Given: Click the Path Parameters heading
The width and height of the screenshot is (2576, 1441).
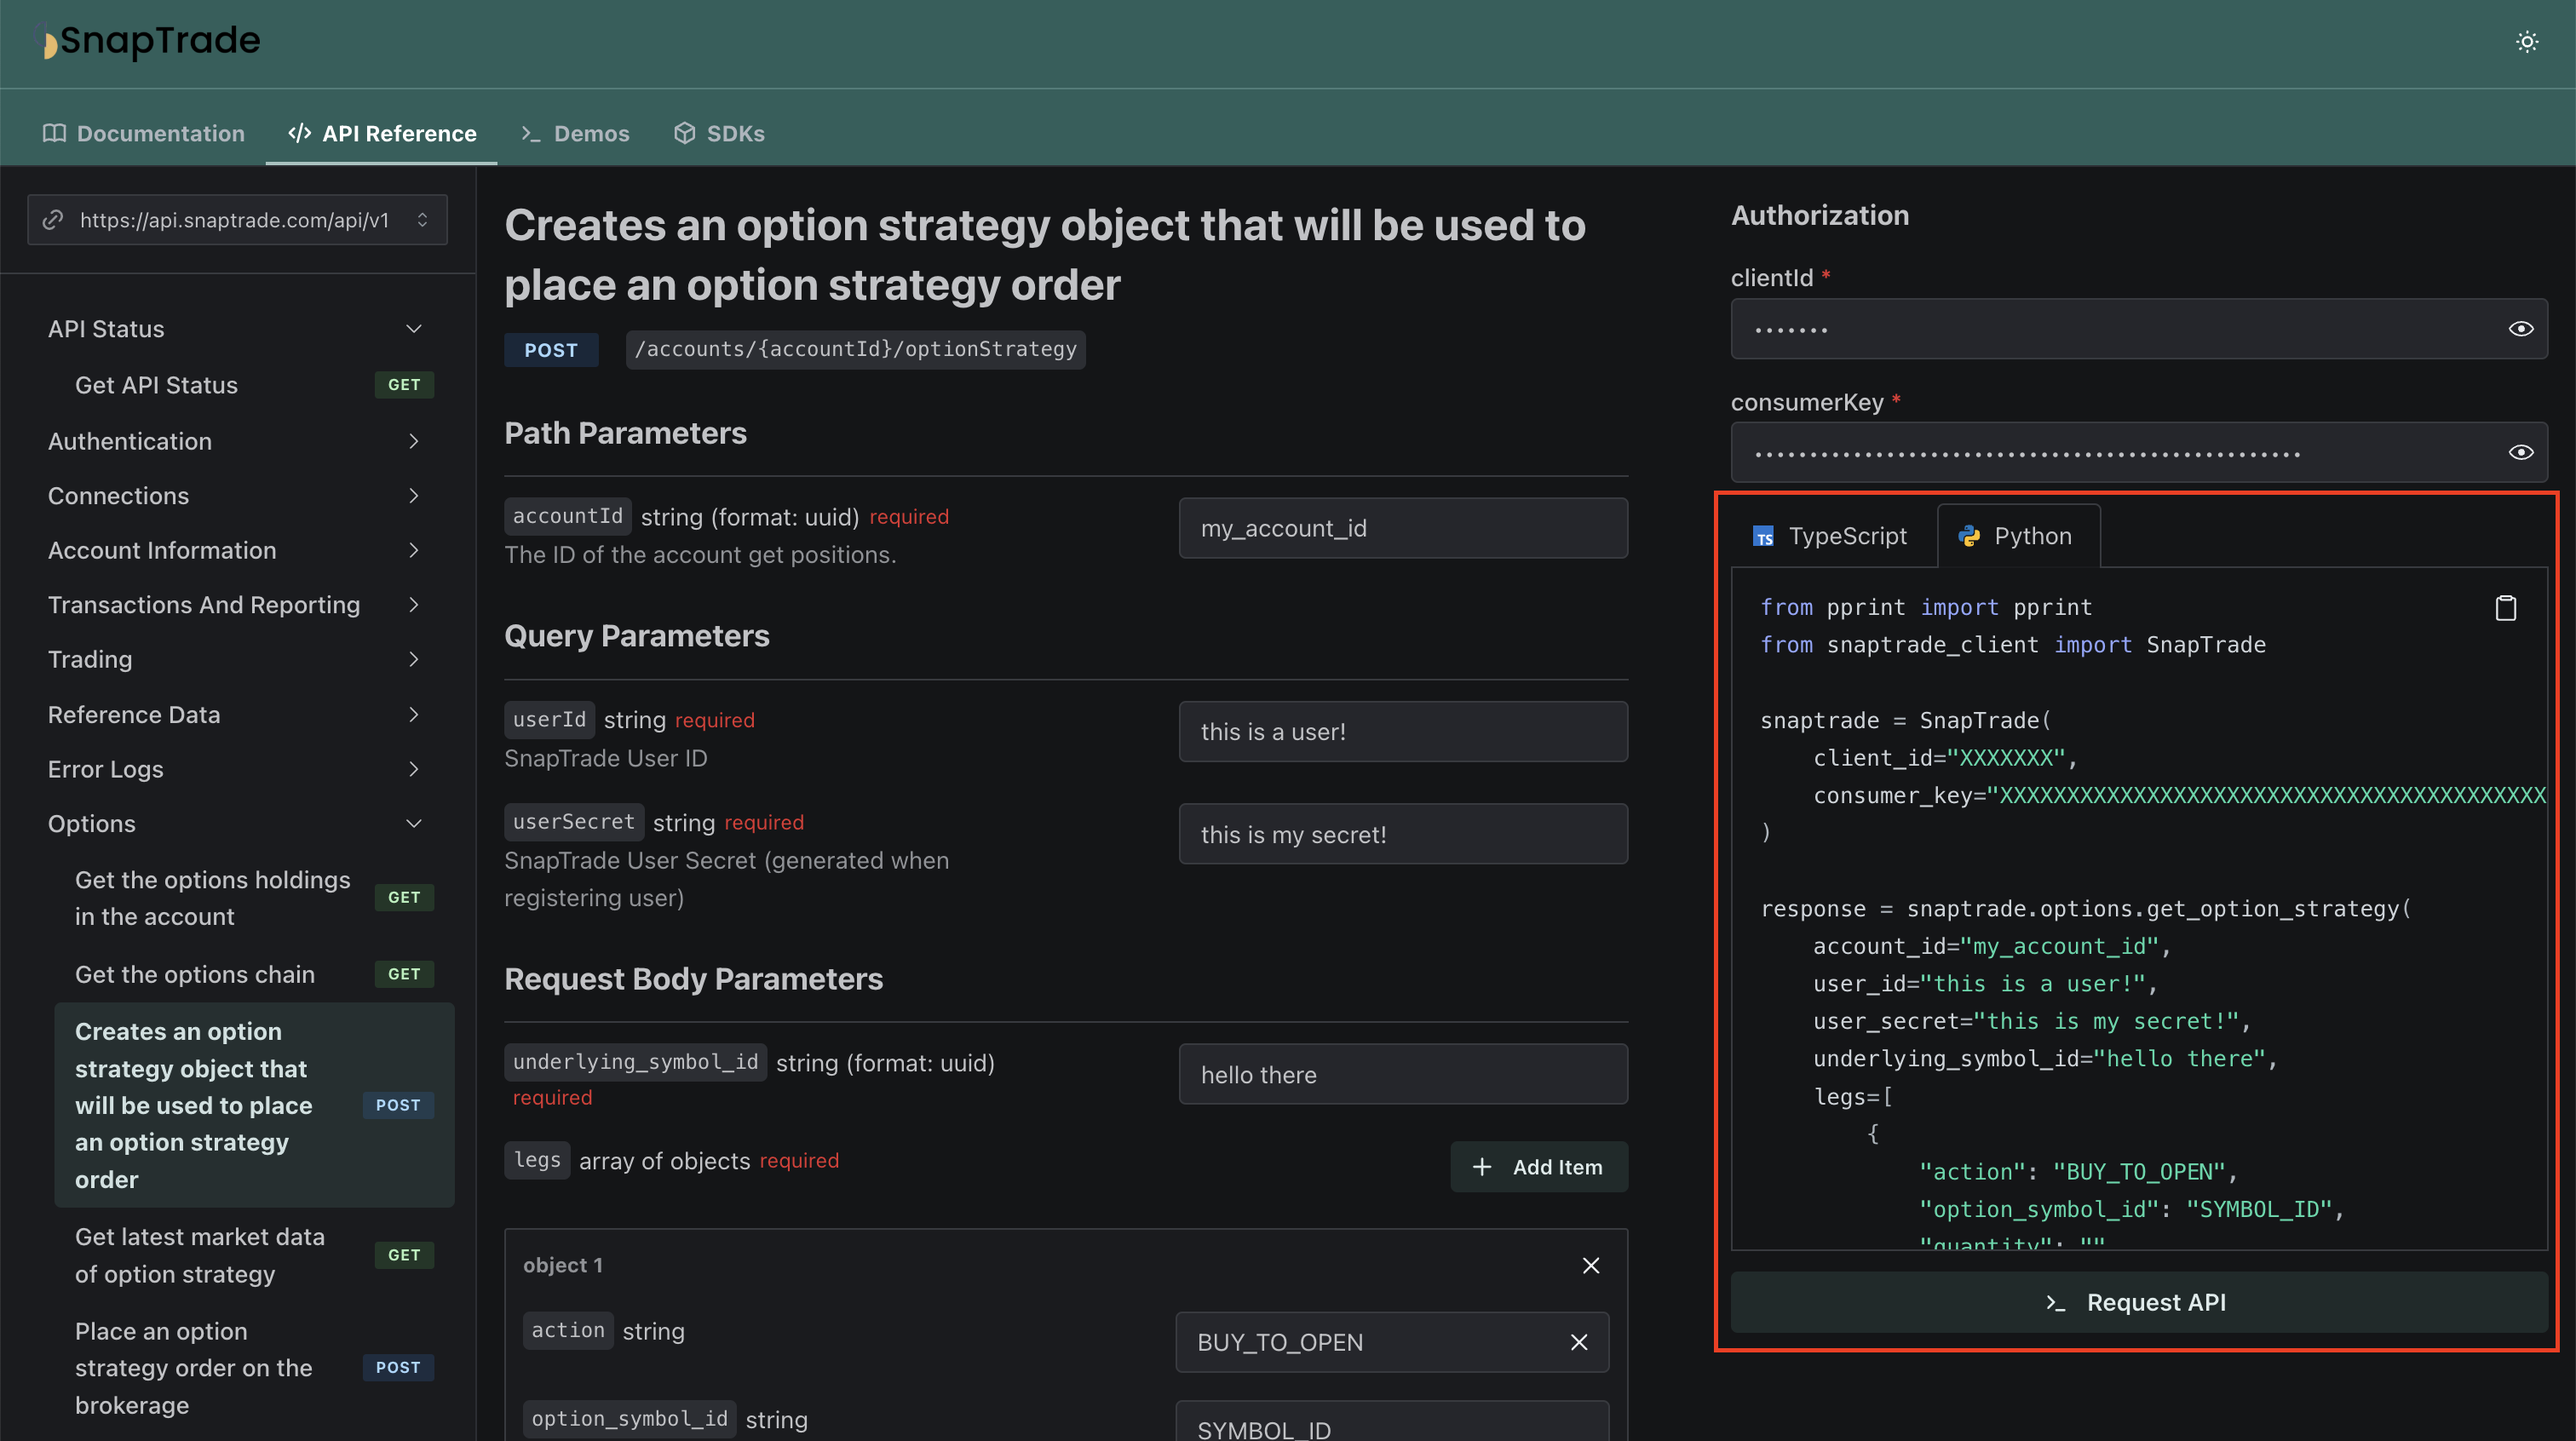Looking at the screenshot, I should 625,433.
